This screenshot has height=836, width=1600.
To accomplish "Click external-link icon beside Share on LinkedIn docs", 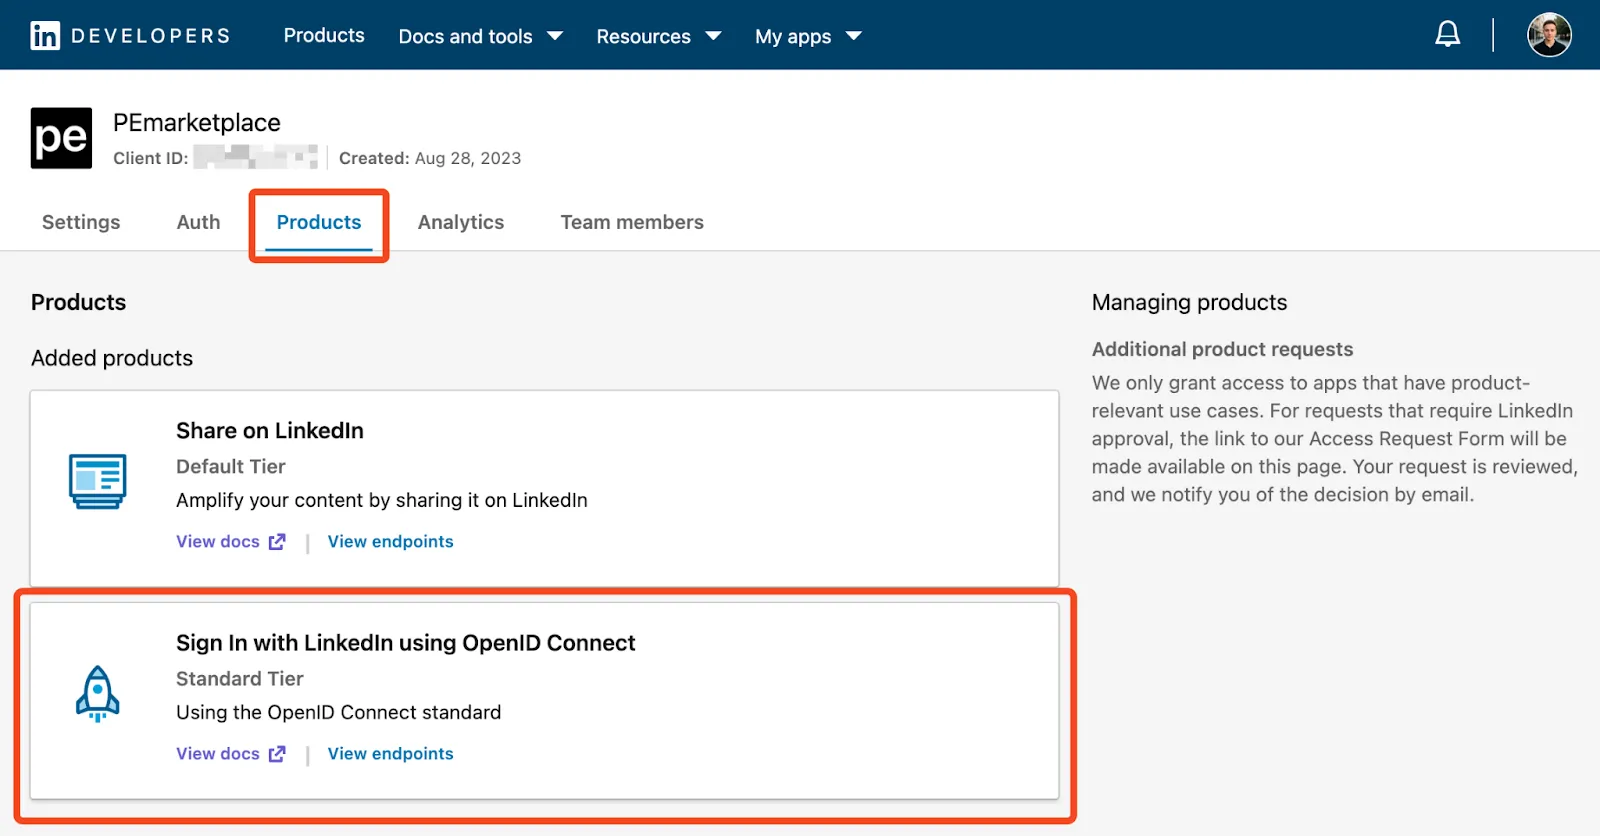I will [277, 542].
